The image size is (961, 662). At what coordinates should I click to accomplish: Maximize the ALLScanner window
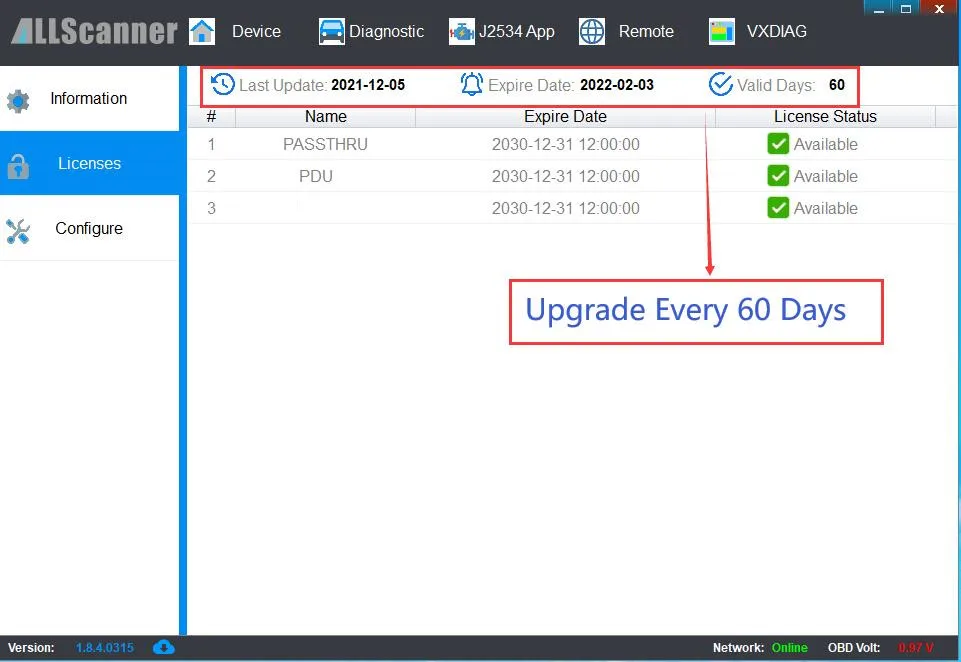coord(906,8)
